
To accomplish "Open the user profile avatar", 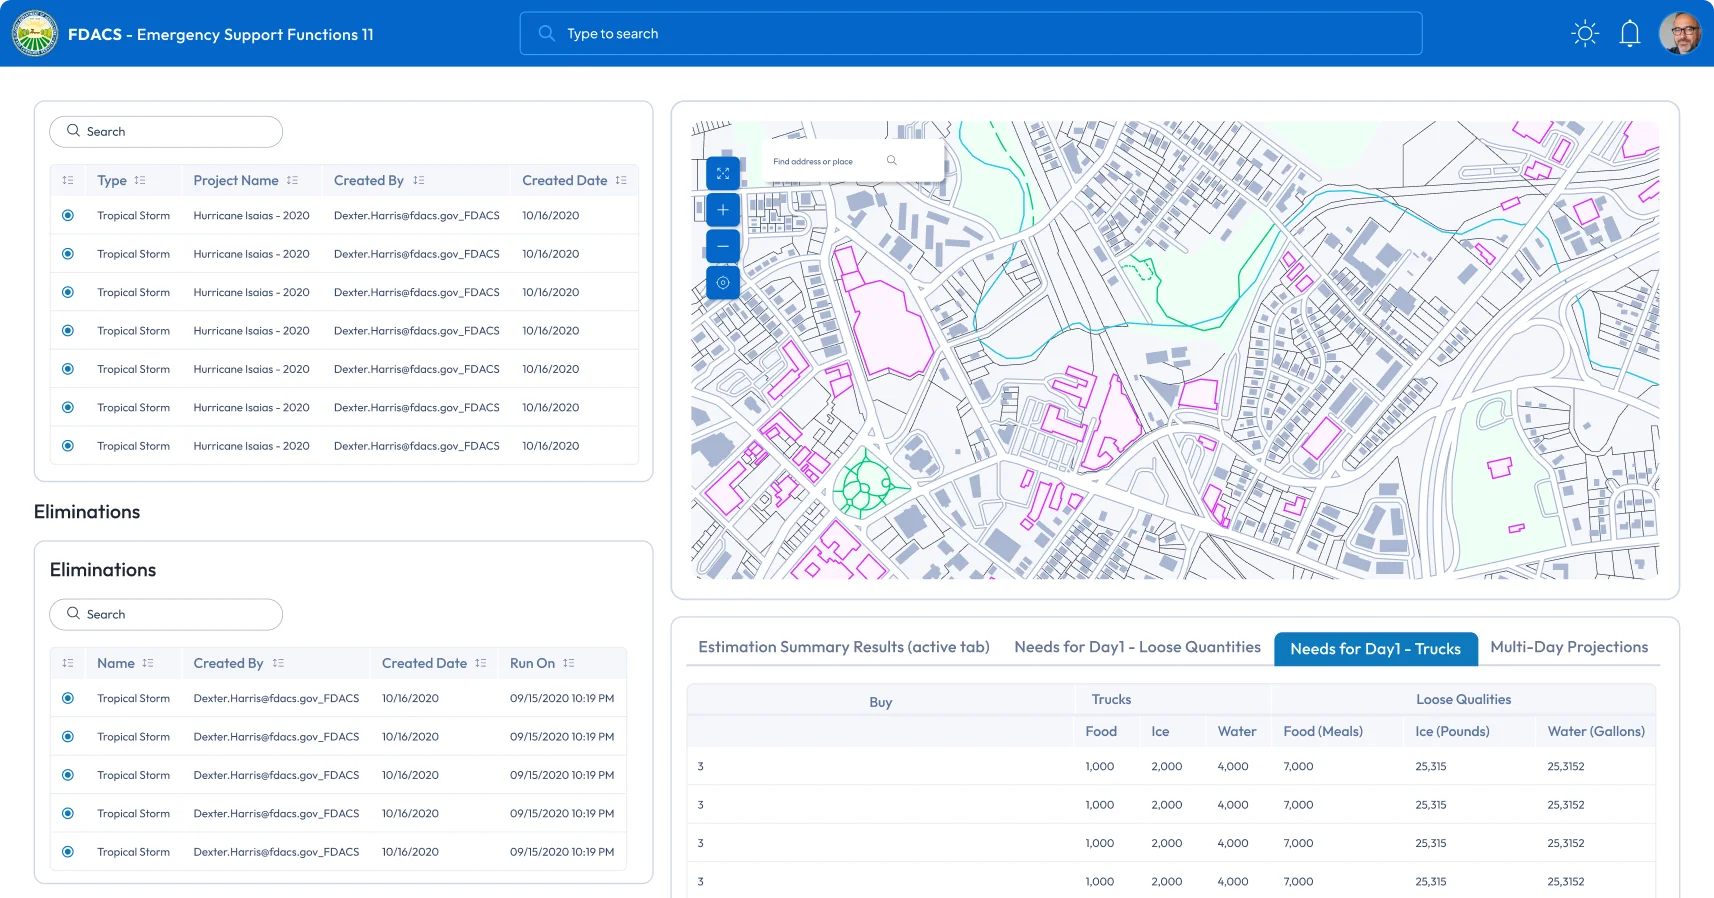I will (x=1680, y=34).
